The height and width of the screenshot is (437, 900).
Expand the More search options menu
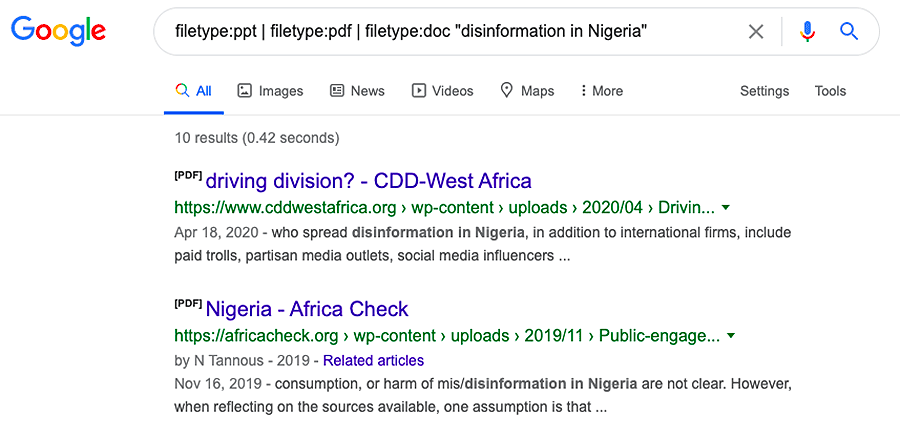(602, 91)
